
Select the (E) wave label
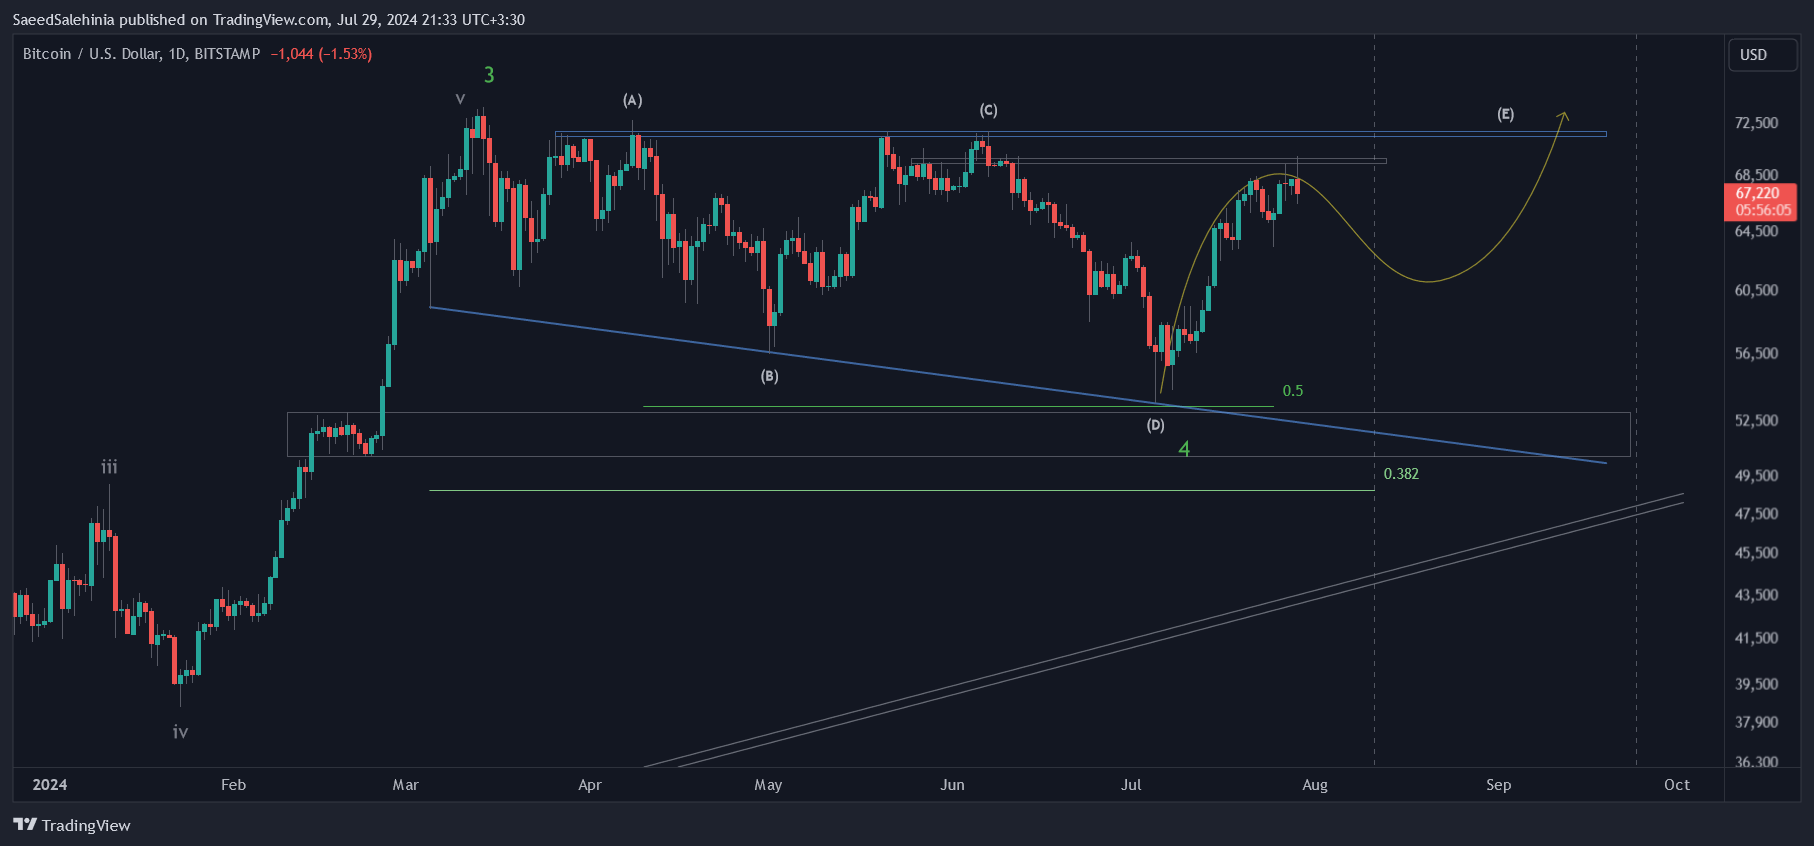pos(1505,114)
